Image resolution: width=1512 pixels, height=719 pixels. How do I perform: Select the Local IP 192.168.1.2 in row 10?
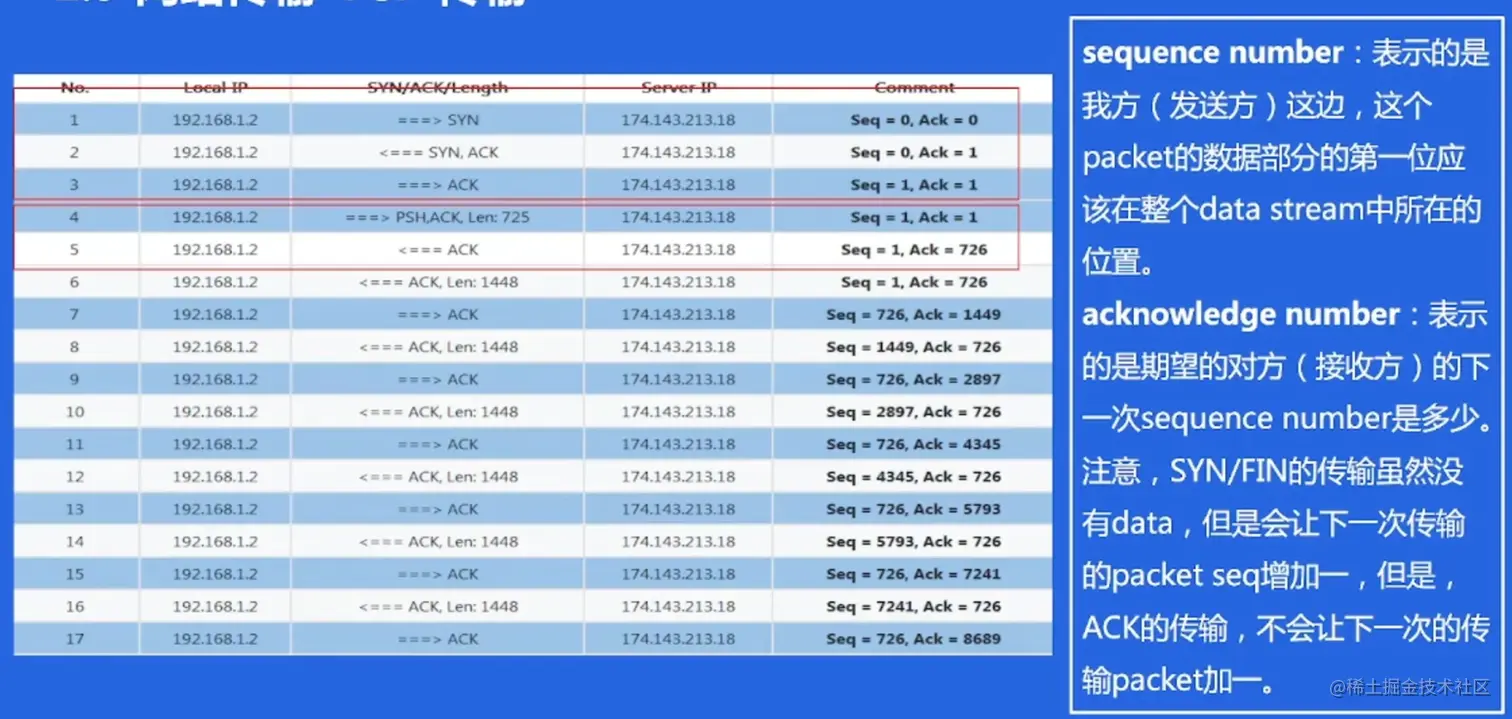215,412
